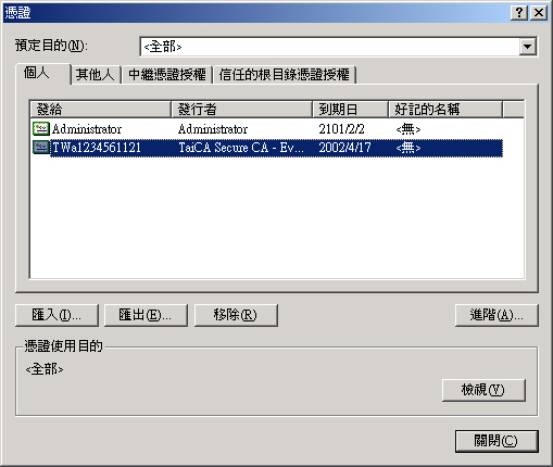Open the 進階(A)... settings button
553x467 pixels.
click(497, 315)
